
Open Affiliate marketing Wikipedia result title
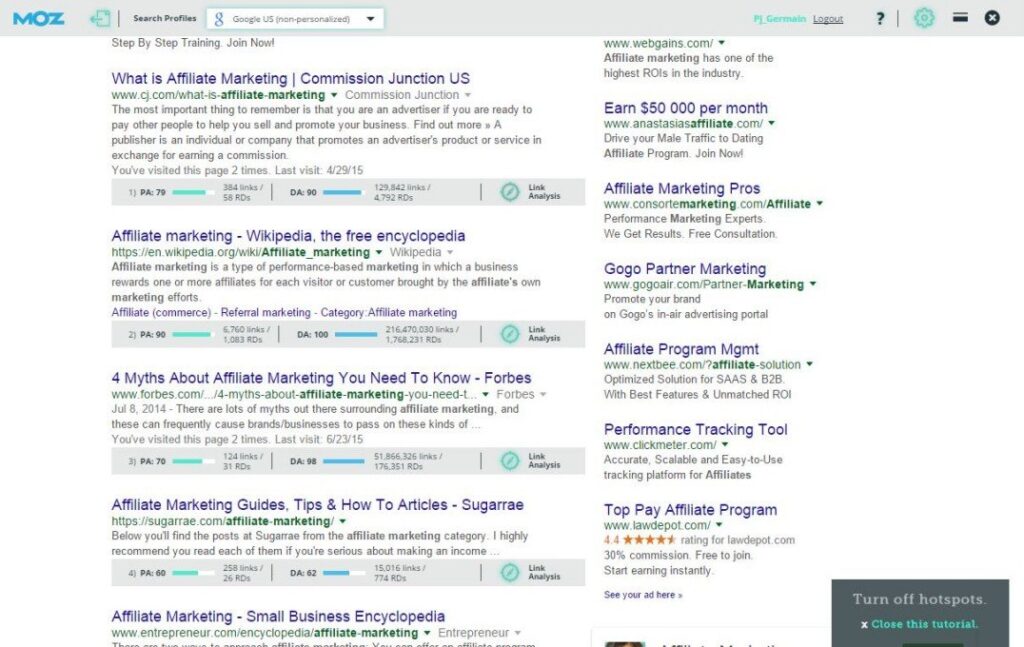(x=288, y=236)
